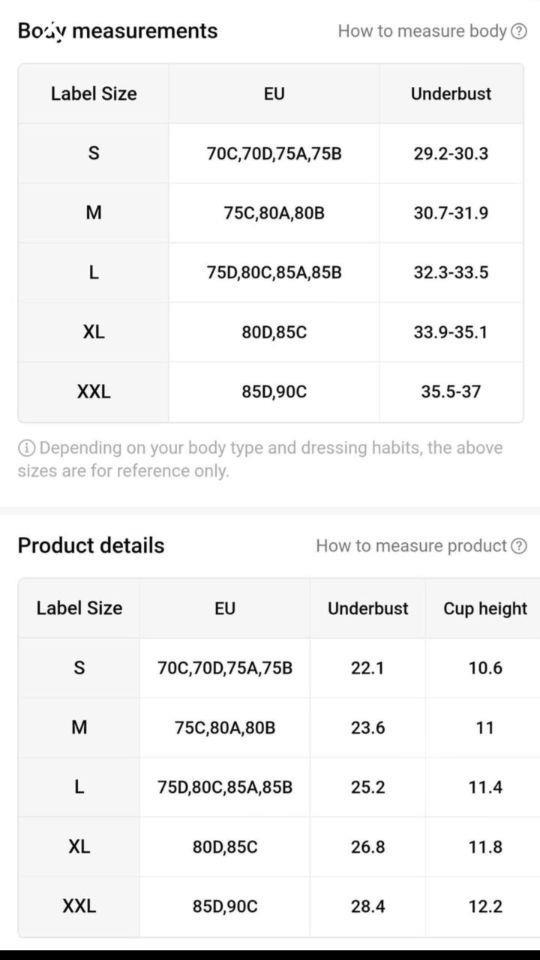540x960 pixels.
Task: Tap the info icon beside the sizing disclaimer
Action: click(x=26, y=448)
